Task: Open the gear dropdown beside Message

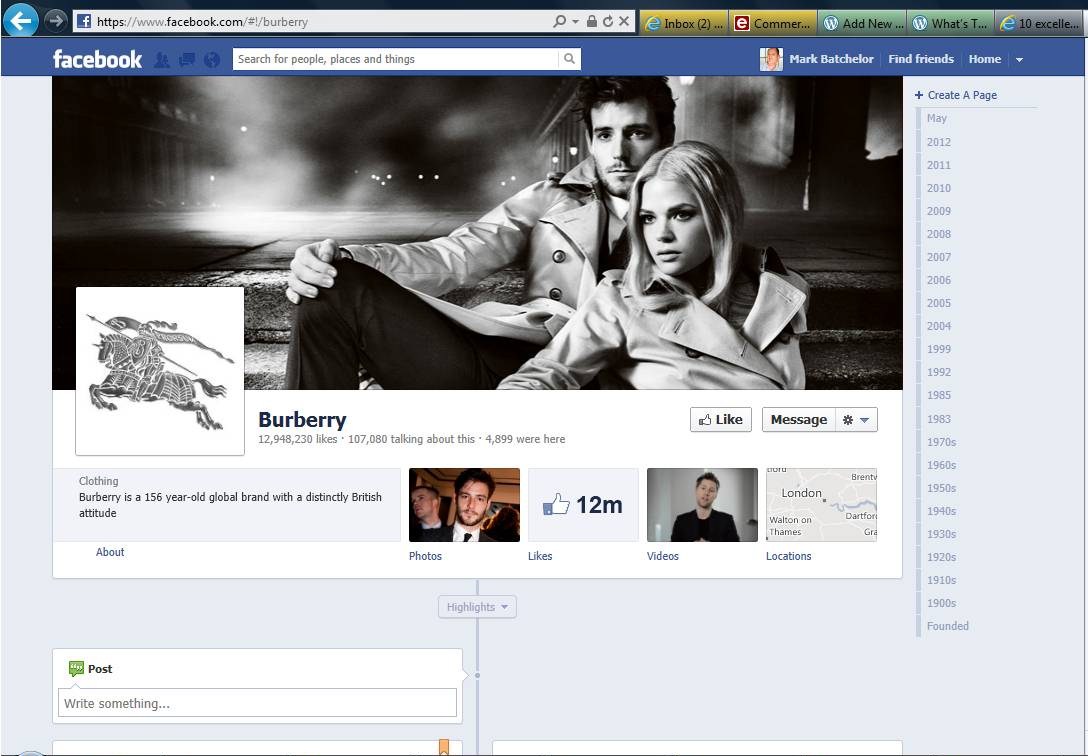Action: 855,420
